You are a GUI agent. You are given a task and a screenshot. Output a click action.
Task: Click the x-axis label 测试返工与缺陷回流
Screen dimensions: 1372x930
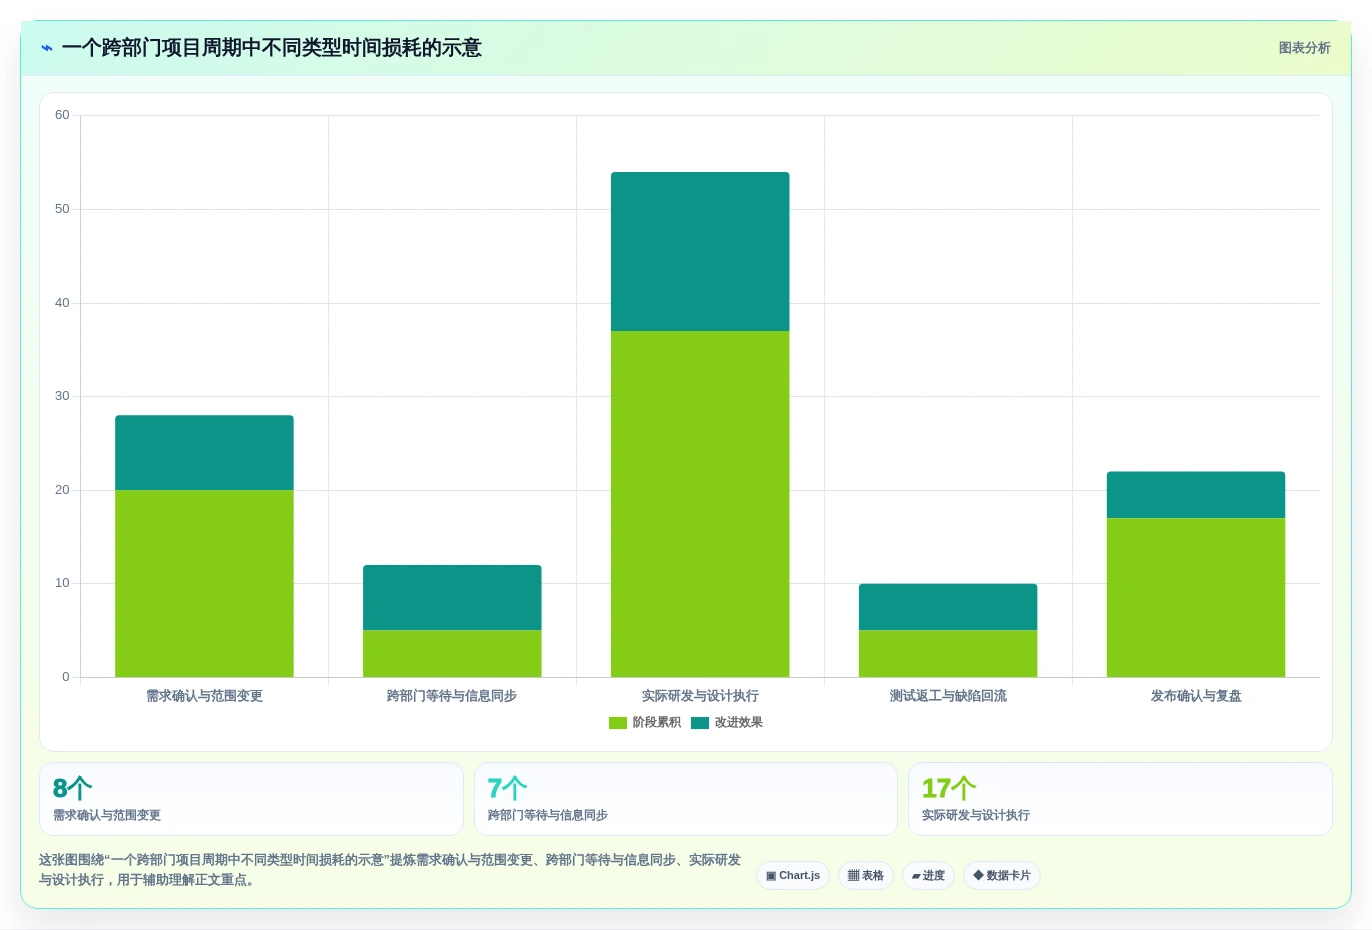(948, 696)
